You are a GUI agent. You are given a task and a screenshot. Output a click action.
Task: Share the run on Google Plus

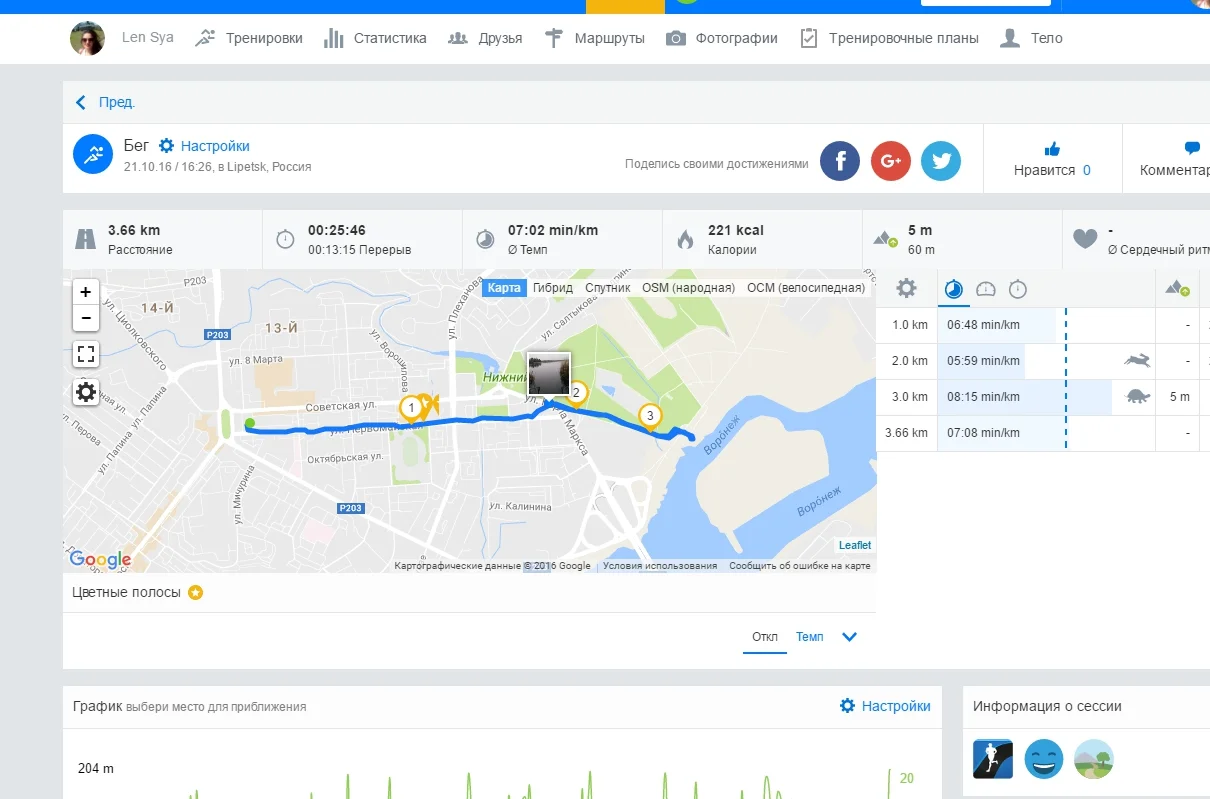[890, 160]
